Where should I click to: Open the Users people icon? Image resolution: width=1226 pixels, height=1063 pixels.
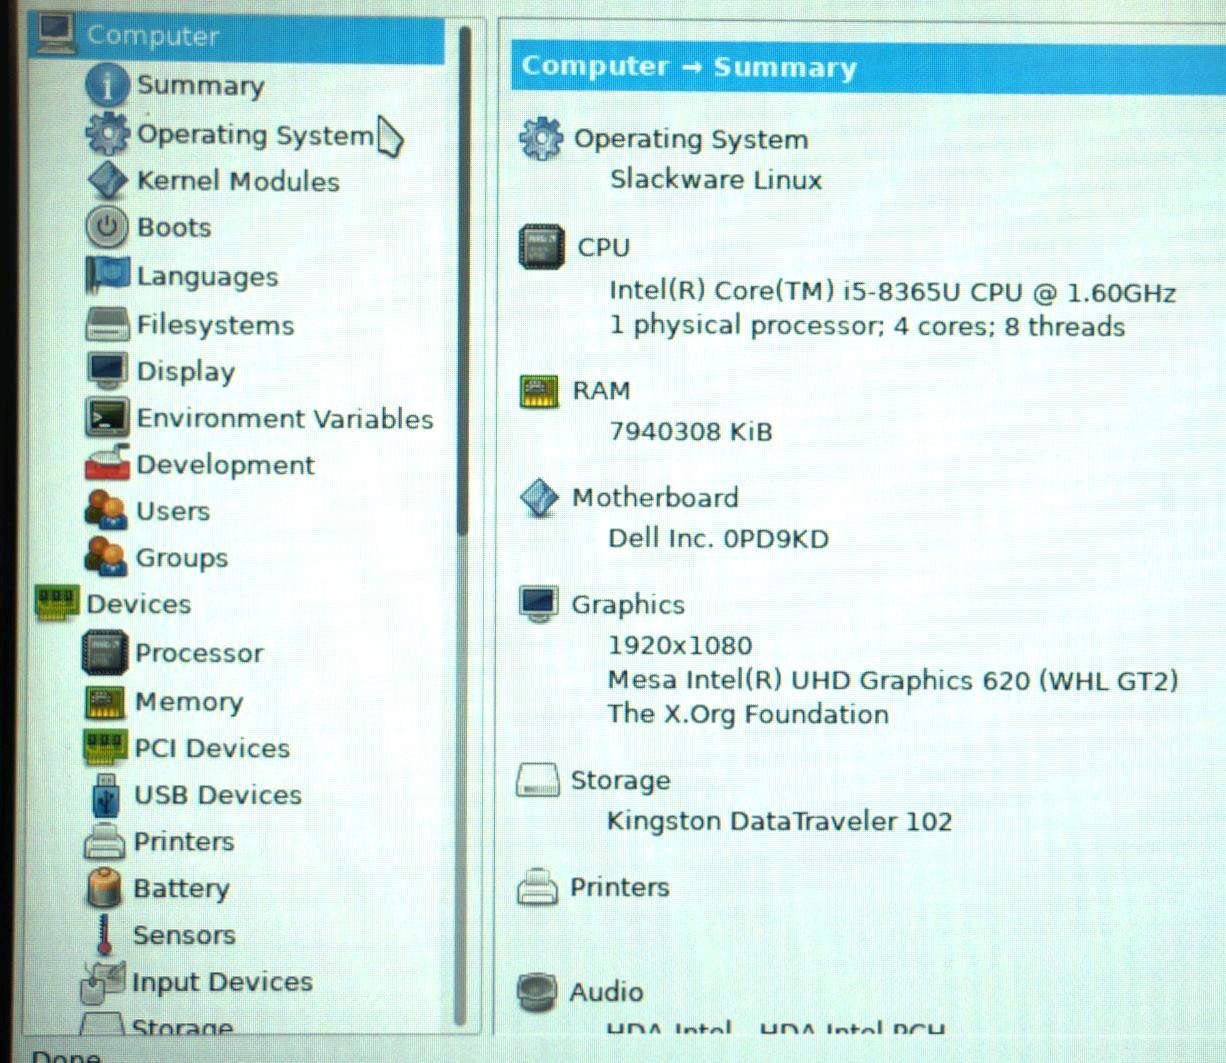coord(106,510)
